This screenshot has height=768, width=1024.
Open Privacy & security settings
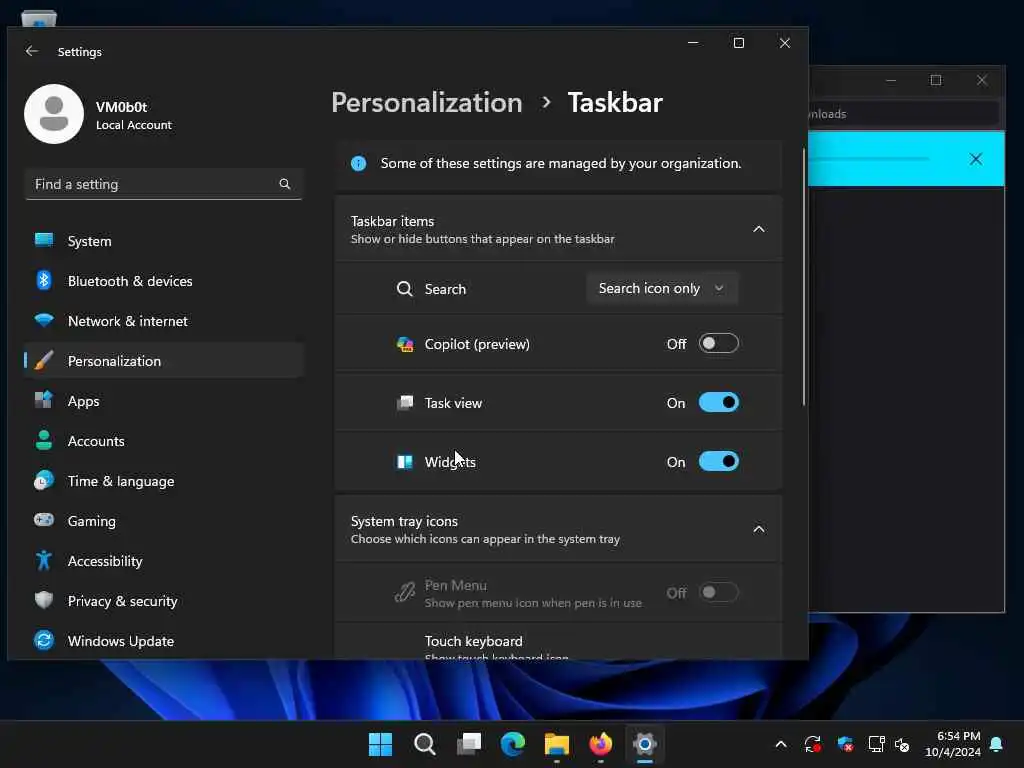click(164, 601)
